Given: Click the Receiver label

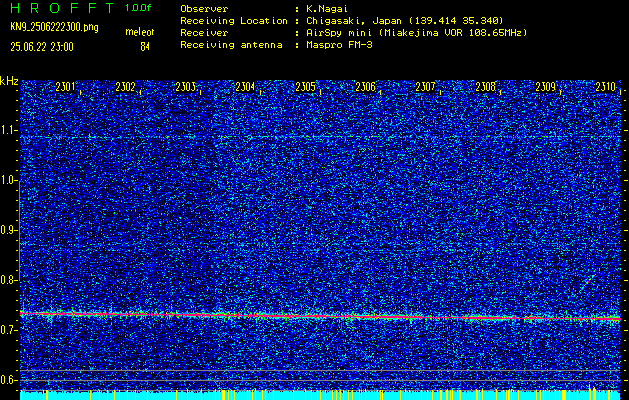Looking at the screenshot, I should tap(204, 32).
